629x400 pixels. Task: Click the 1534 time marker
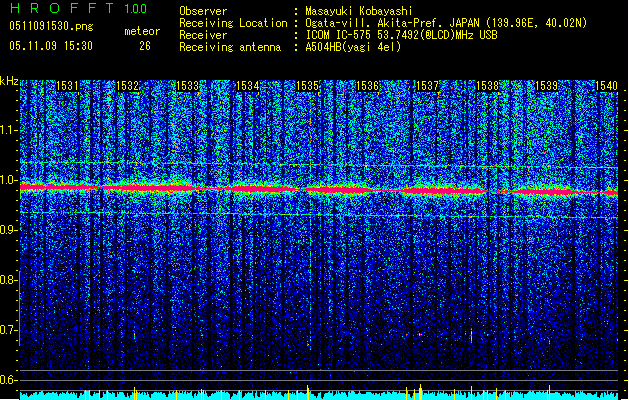(x=248, y=86)
